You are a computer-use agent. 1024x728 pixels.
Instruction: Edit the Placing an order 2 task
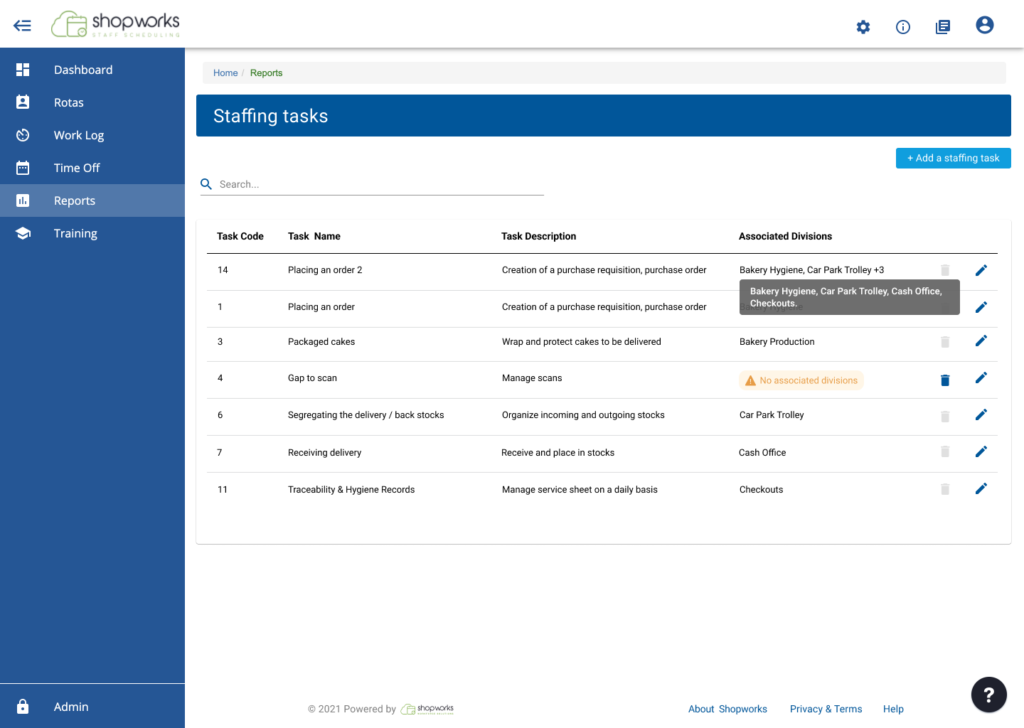pyautogui.click(x=981, y=270)
